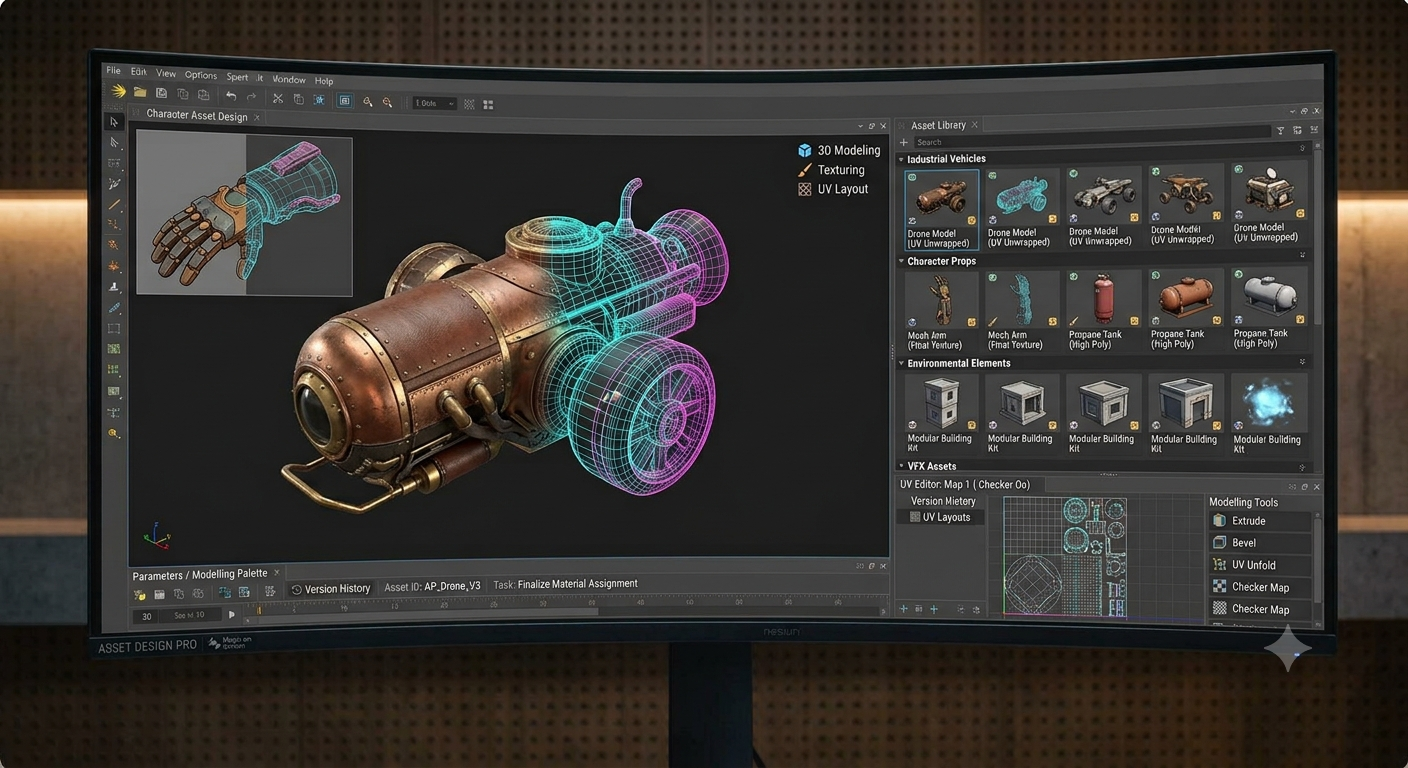This screenshot has height=768, width=1408.
Task: Open the File menu
Action: (113, 71)
